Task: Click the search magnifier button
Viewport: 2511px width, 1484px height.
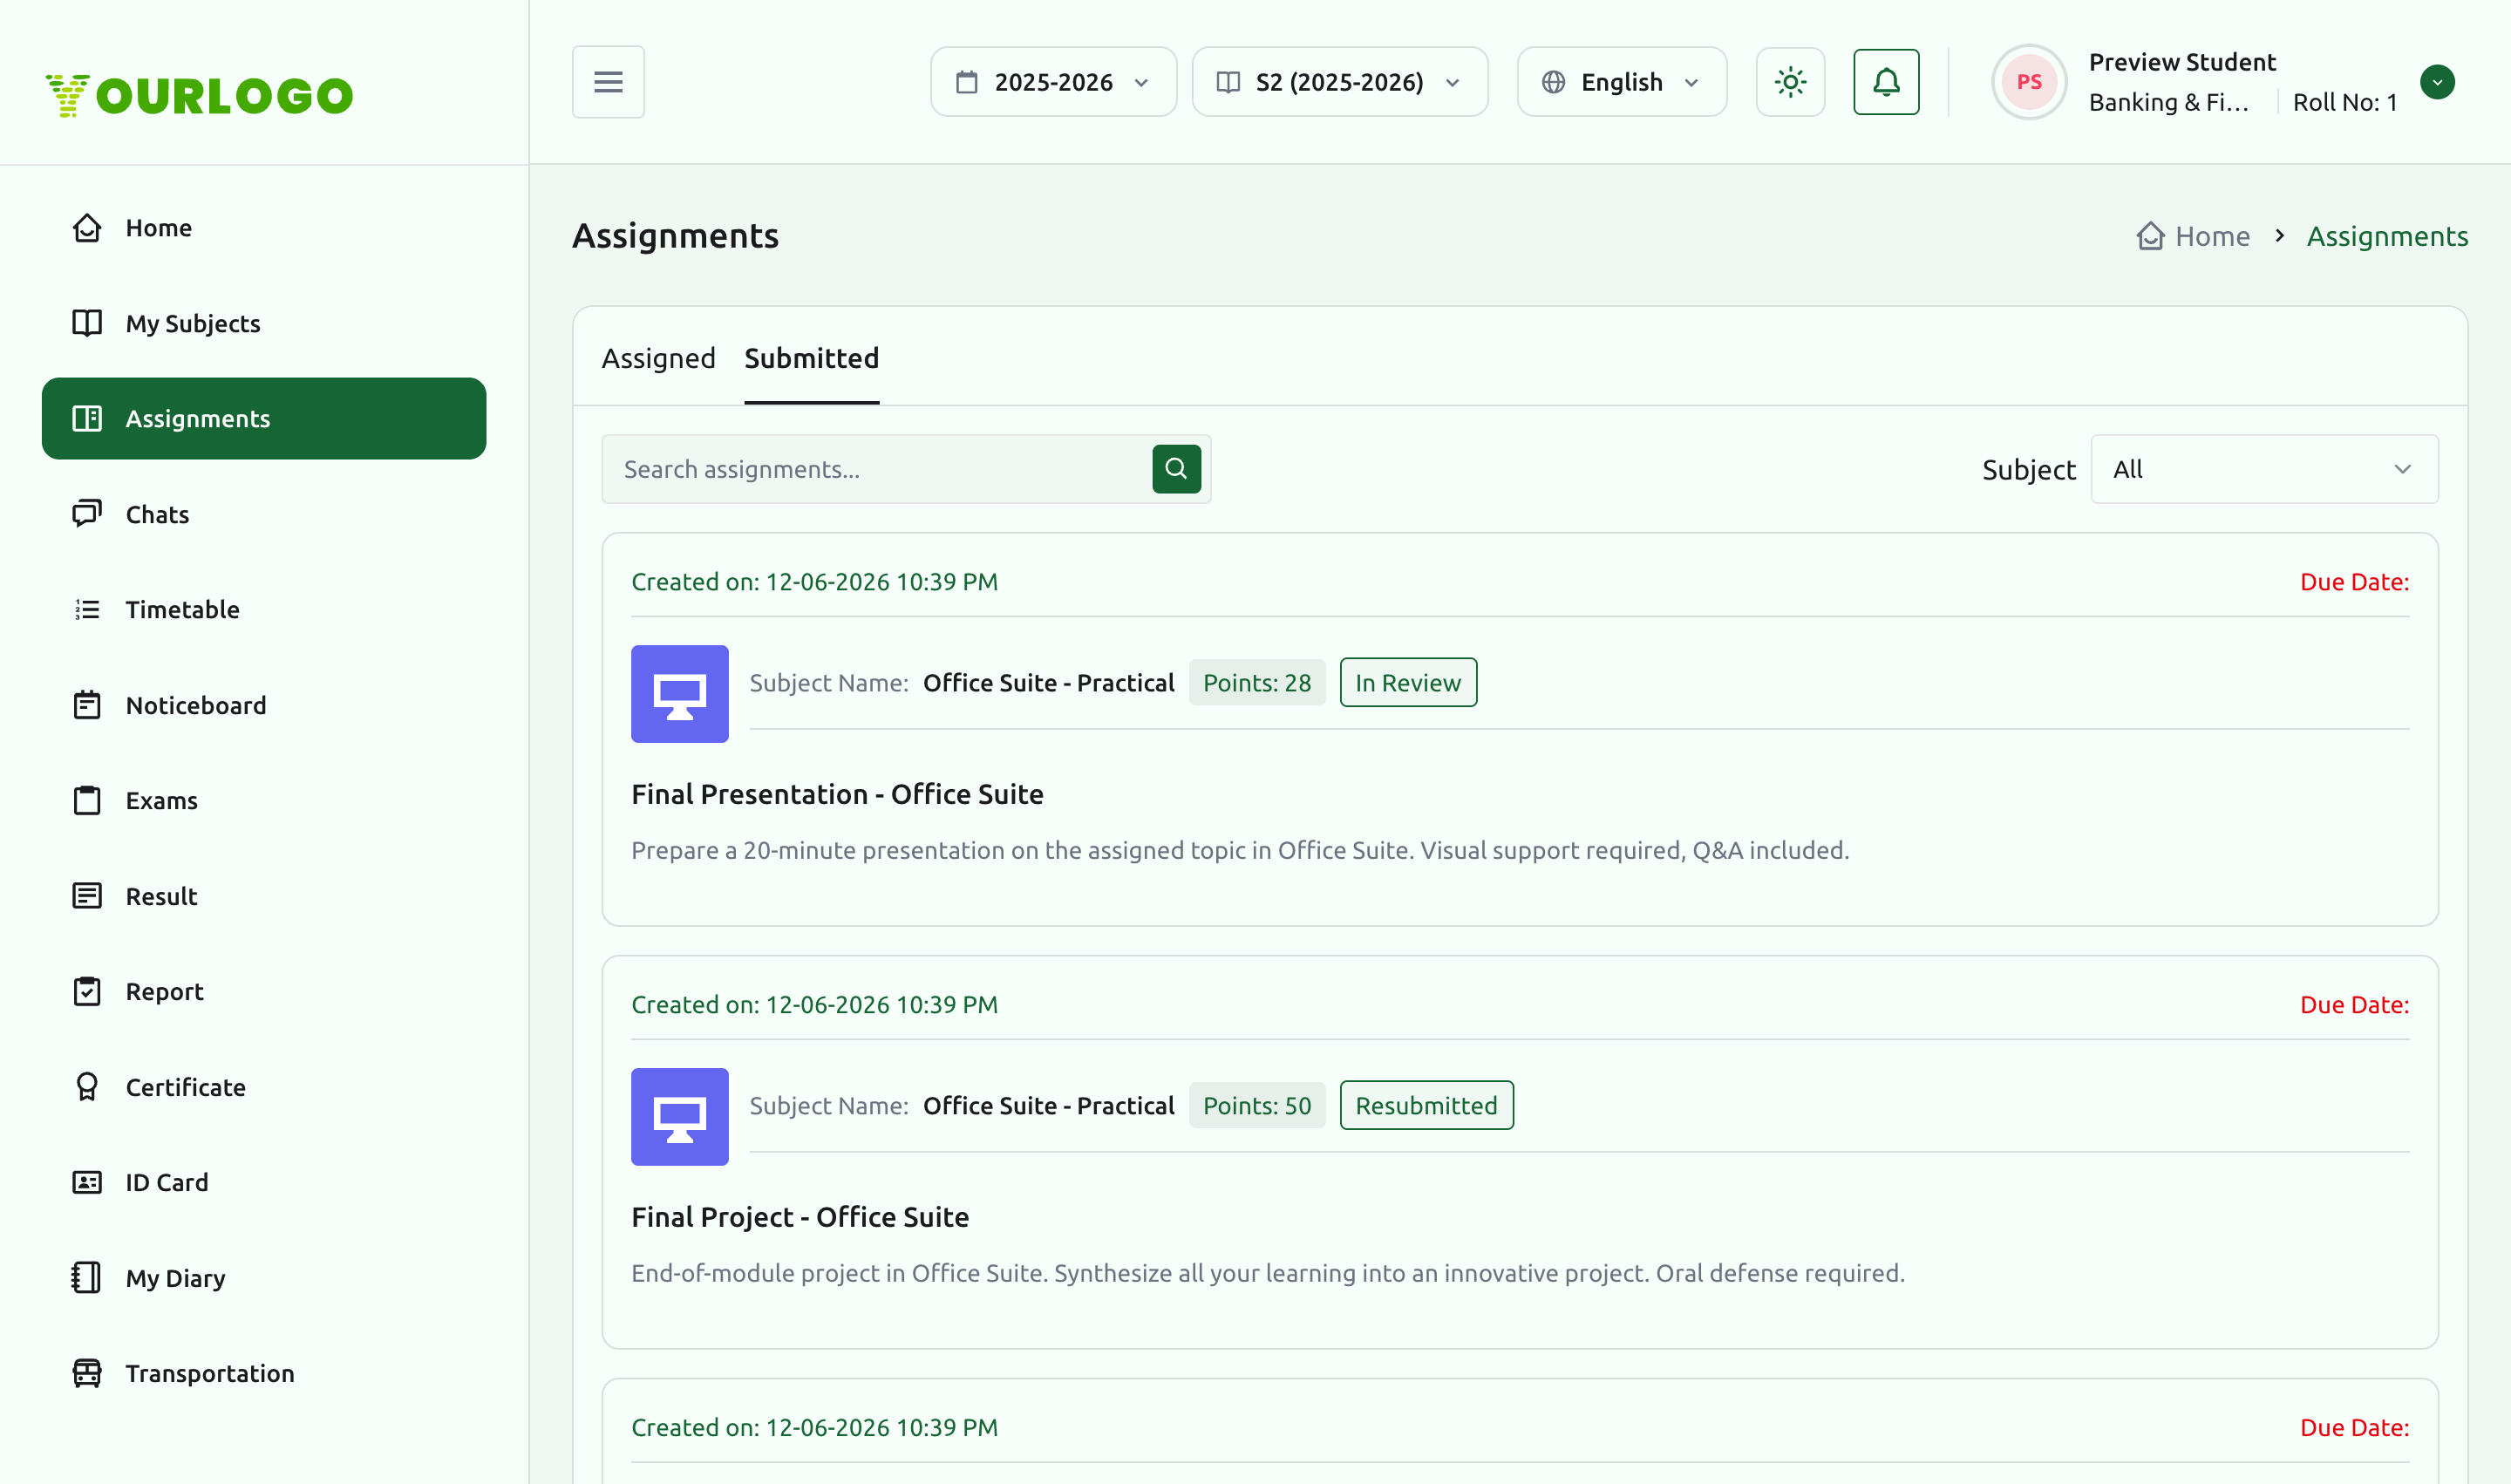Action: (x=1176, y=469)
